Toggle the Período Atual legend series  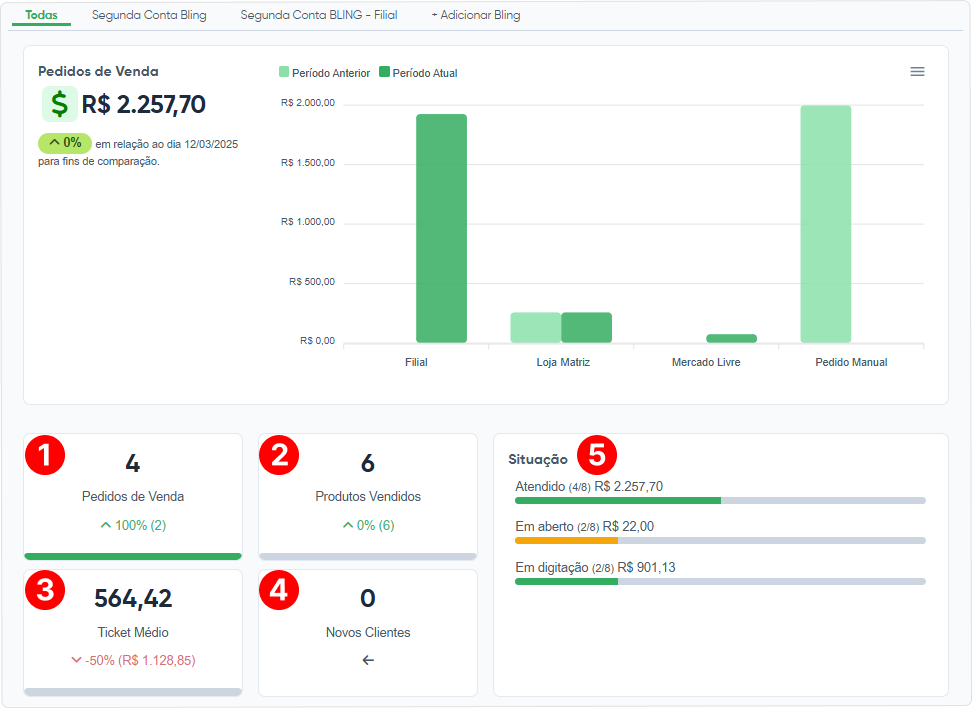coord(419,73)
